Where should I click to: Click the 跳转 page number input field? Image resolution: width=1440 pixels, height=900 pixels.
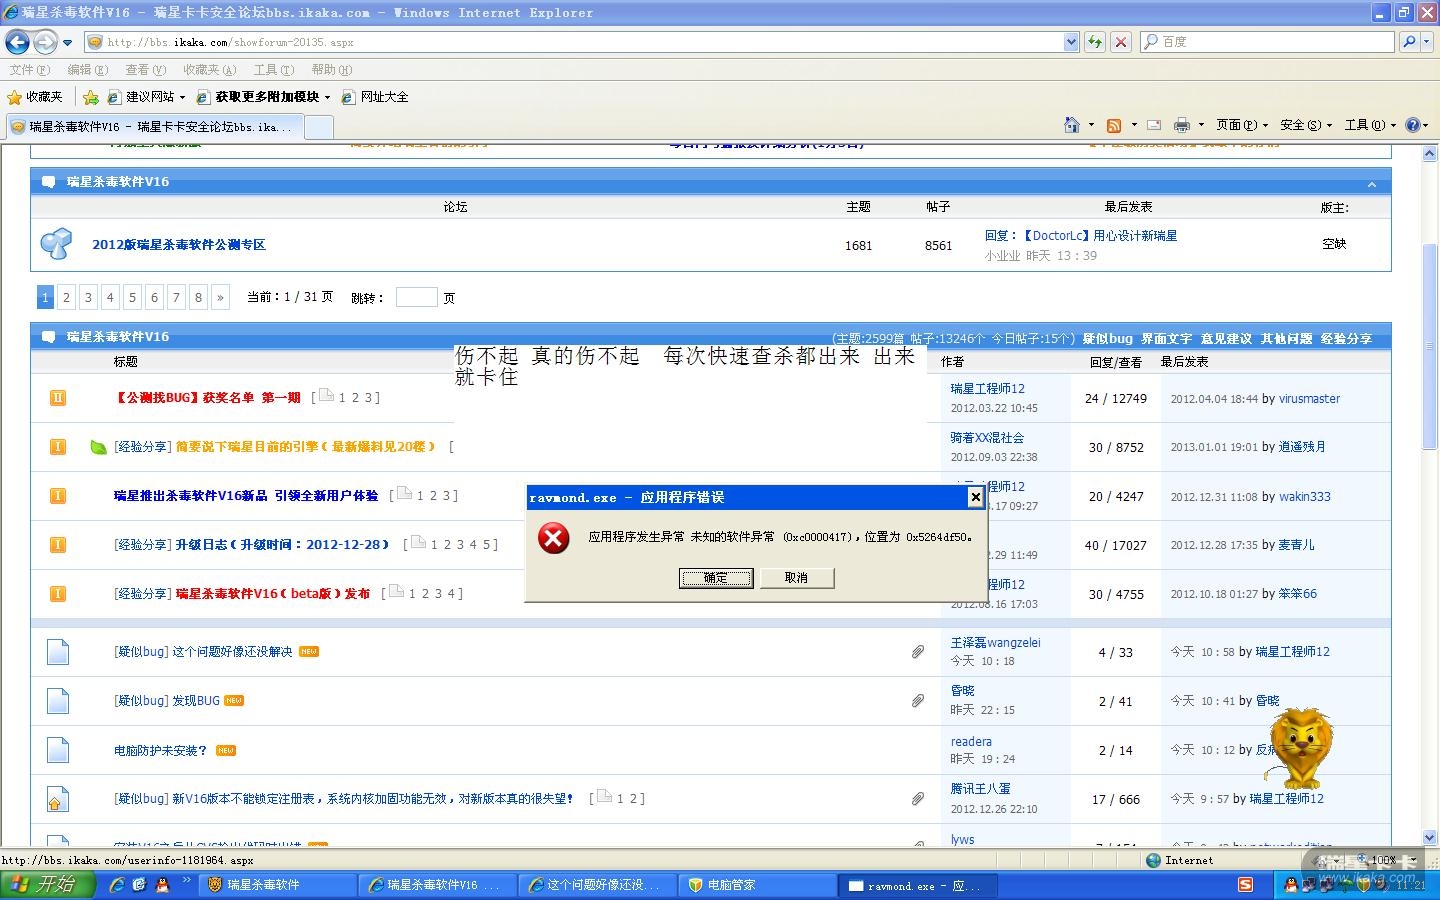416,297
